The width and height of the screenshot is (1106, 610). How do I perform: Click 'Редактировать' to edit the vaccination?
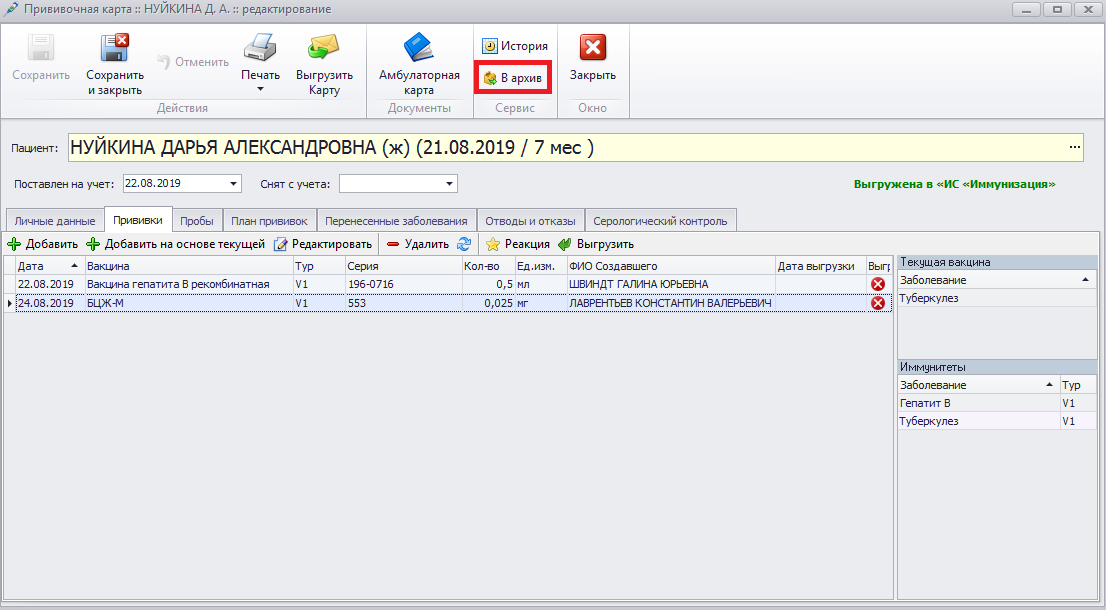[323, 244]
